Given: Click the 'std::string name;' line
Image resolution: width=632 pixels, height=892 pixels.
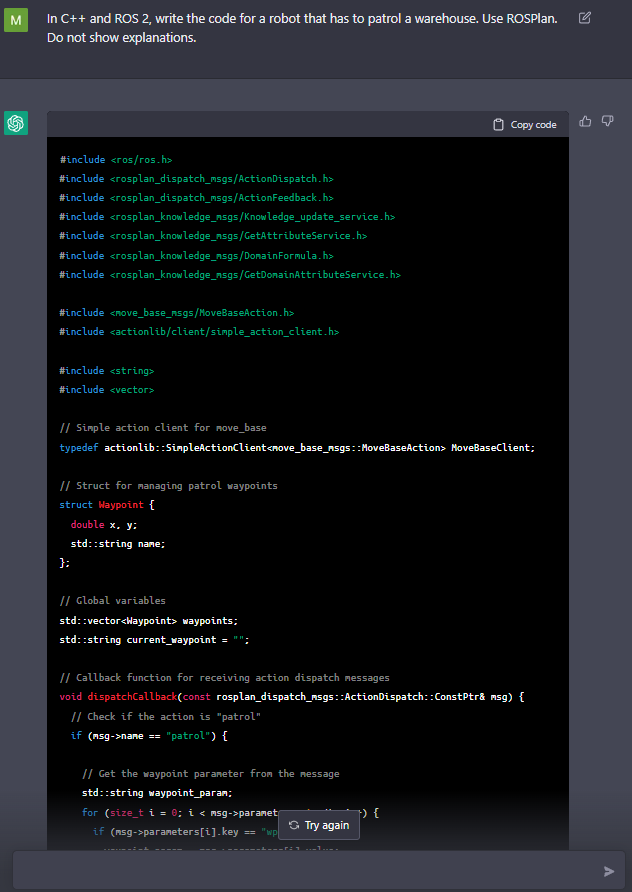Looking at the screenshot, I should [x=118, y=543].
